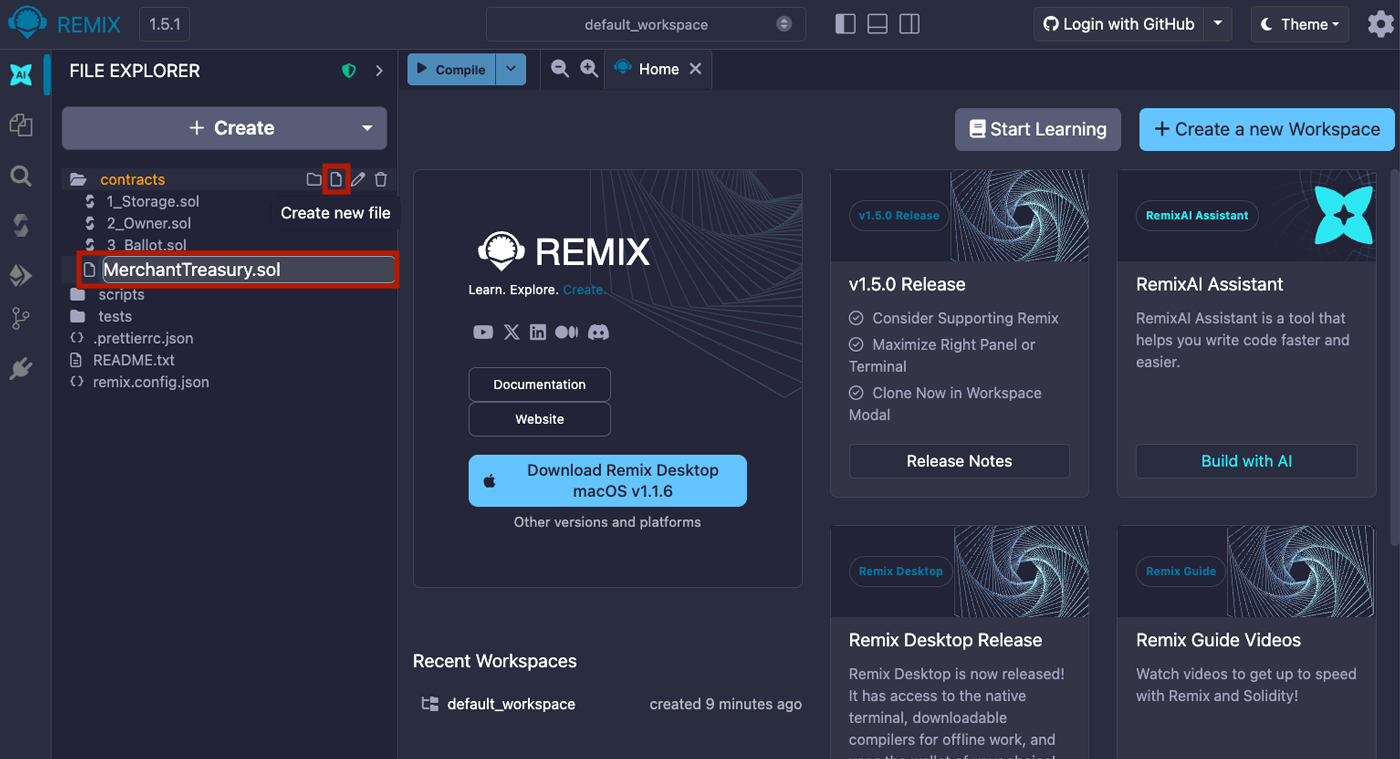Open the Compile dropdown arrow
1400x759 pixels.
511,70
